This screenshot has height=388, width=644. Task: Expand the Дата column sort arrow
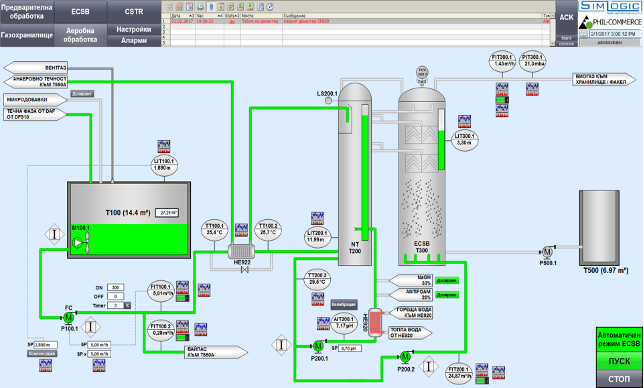point(191,16)
